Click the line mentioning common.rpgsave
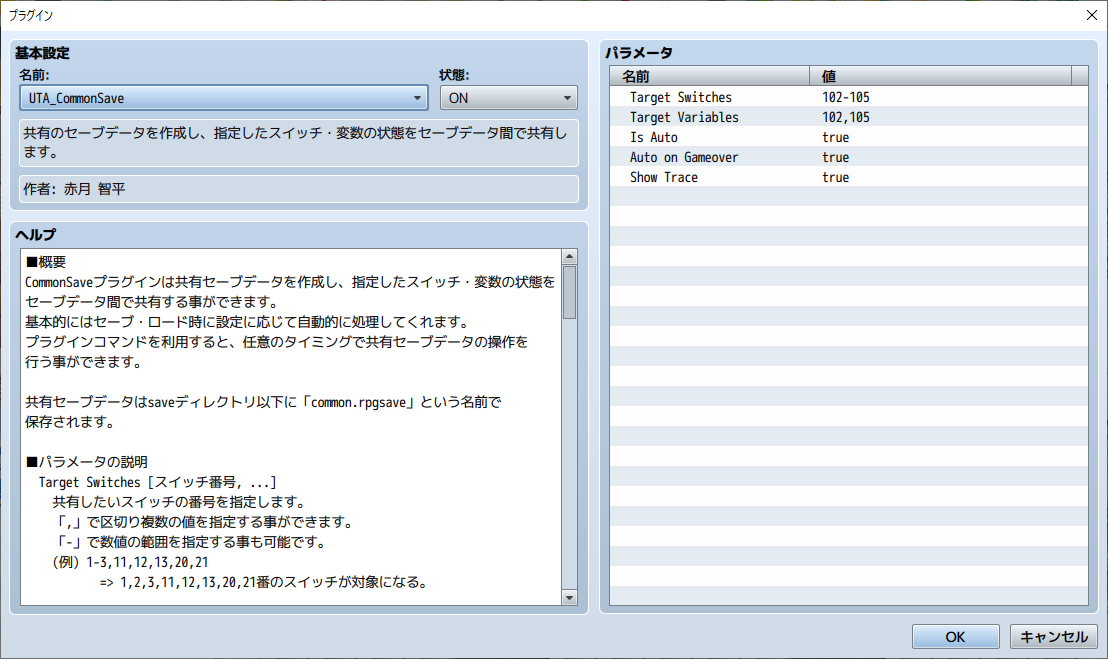Image resolution: width=1108 pixels, height=659 pixels. point(263,402)
